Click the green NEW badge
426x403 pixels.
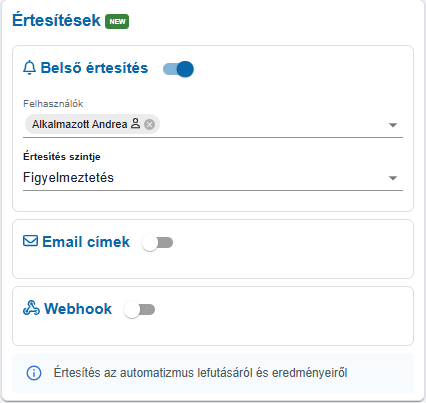coord(117,22)
